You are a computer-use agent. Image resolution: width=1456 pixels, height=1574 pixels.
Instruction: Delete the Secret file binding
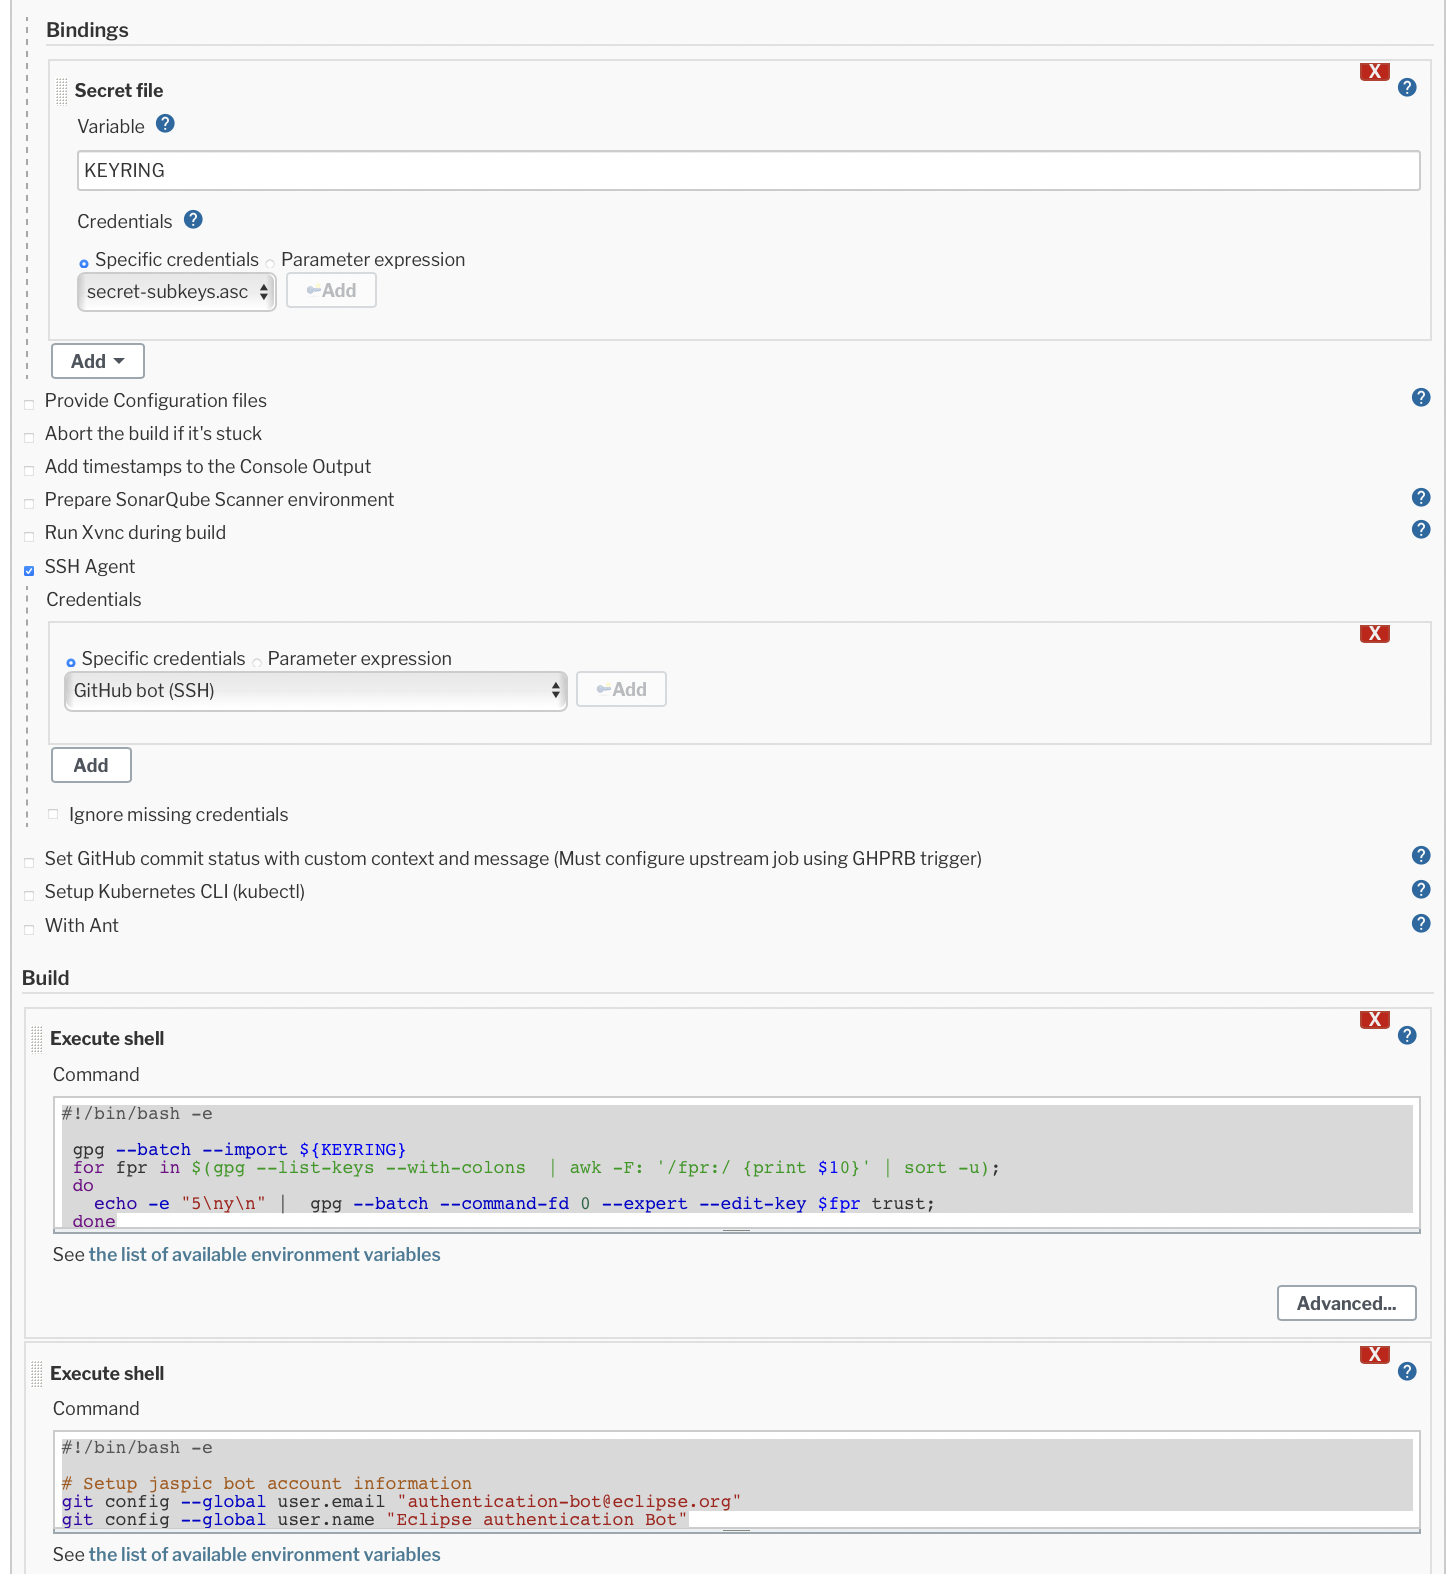1374,71
